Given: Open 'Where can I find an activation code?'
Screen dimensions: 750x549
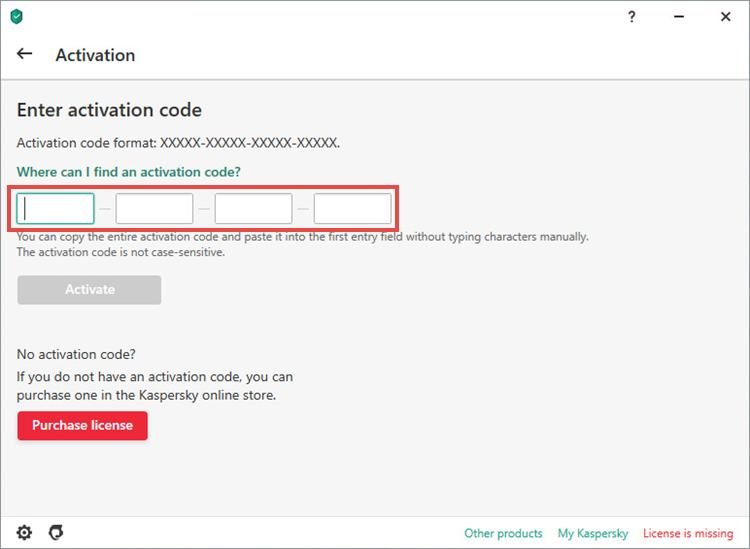Looking at the screenshot, I should click(129, 172).
